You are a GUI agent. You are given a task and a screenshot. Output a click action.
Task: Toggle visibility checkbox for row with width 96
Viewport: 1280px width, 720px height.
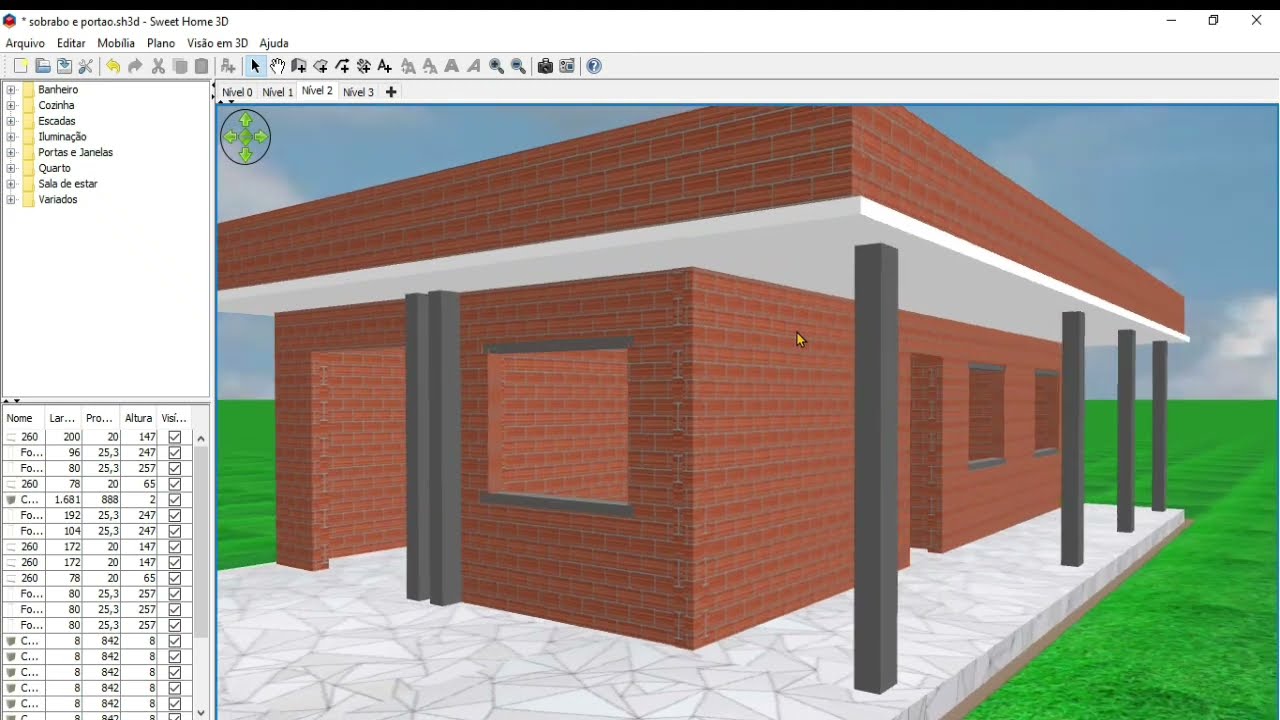click(175, 453)
